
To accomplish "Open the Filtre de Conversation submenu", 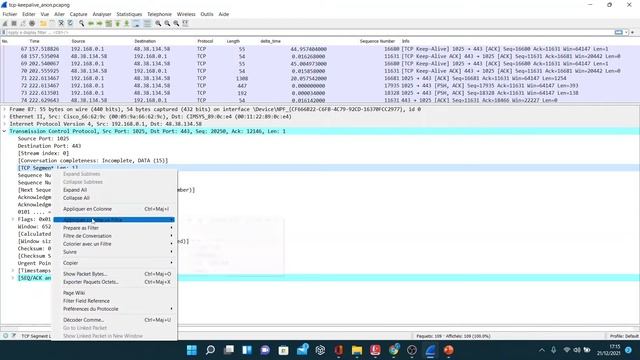I will [x=114, y=236].
